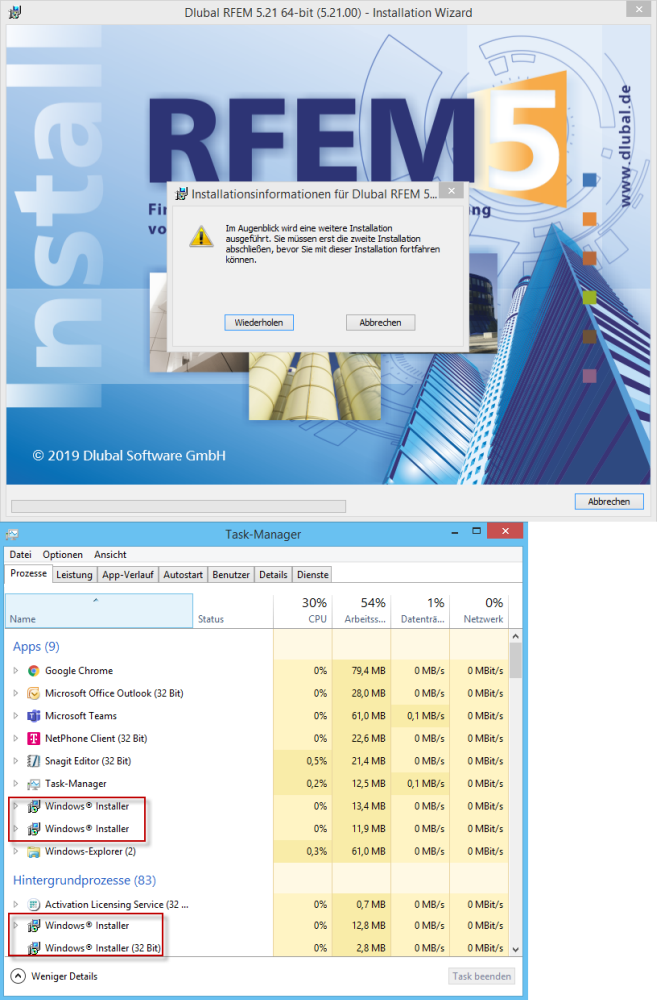
Task: Click the Weniger Details link
Action: click(x=64, y=976)
